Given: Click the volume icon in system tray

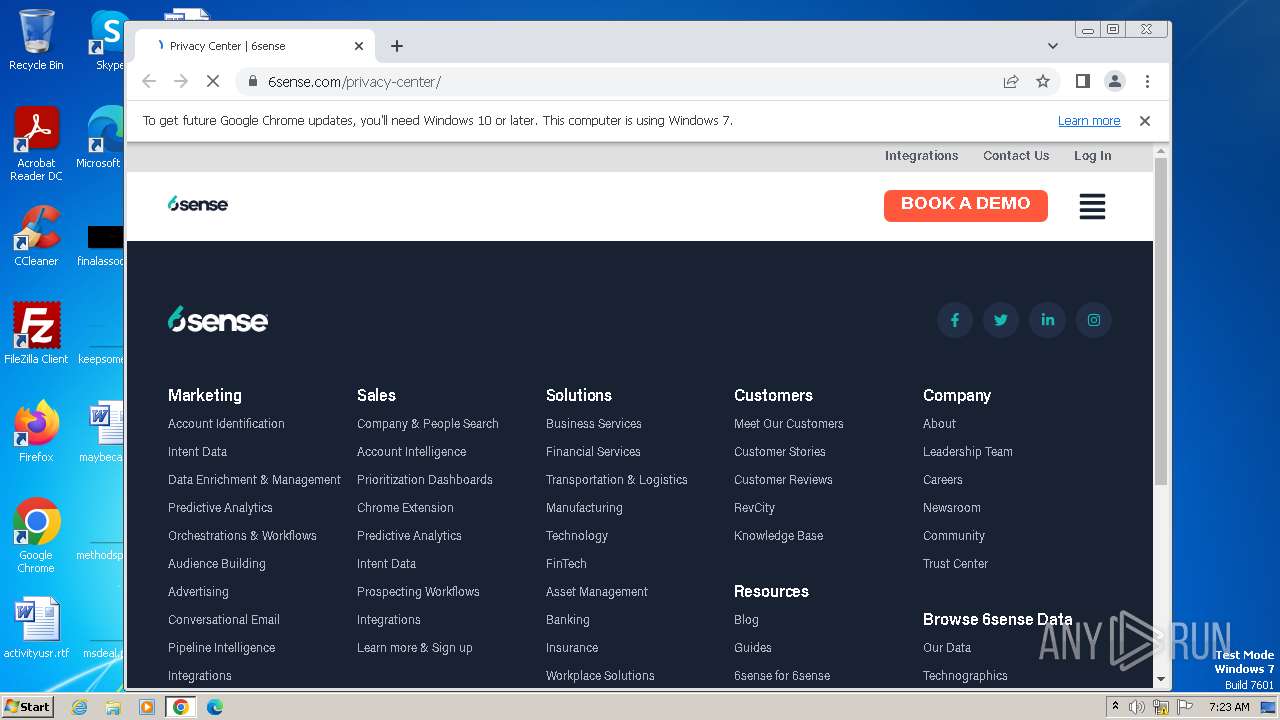Looking at the screenshot, I should pos(1137,707).
